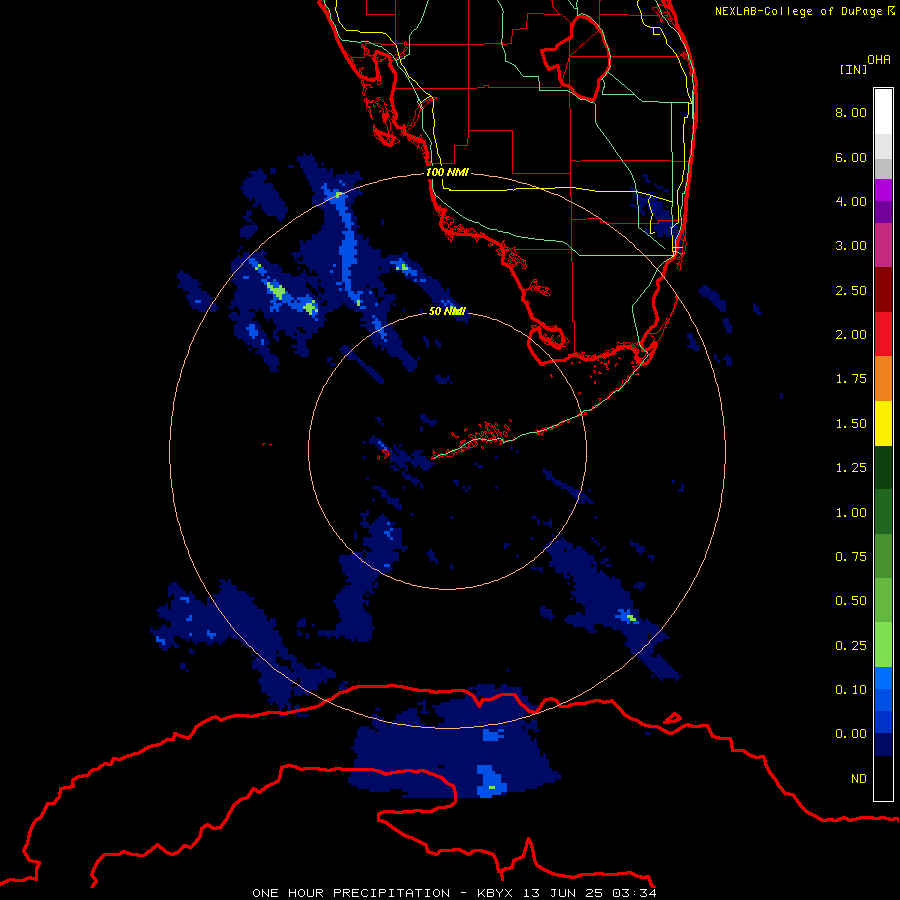
Task: Click the orange legend band near 1.75
Action: coord(883,378)
